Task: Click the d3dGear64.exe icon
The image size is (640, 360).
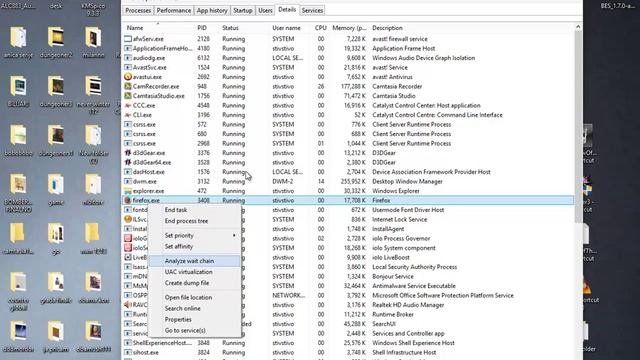Action: pos(128,162)
